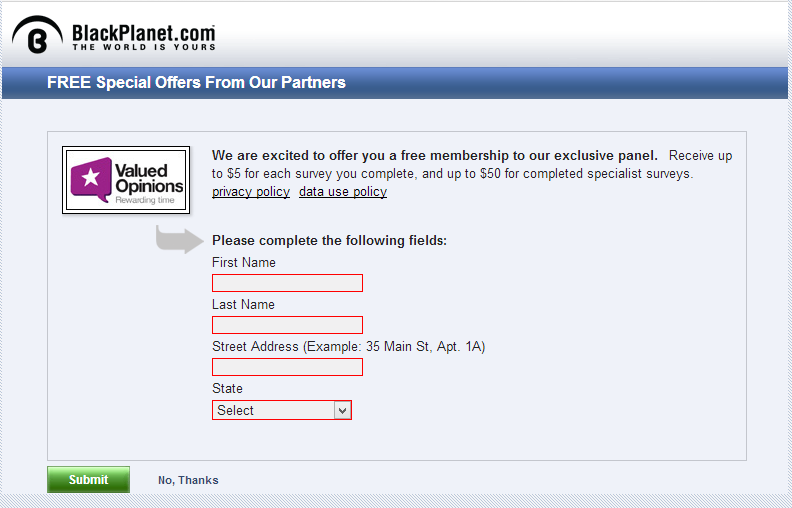Focus the Last Name input field
Viewport: 792px width, 508px height.
coord(287,325)
